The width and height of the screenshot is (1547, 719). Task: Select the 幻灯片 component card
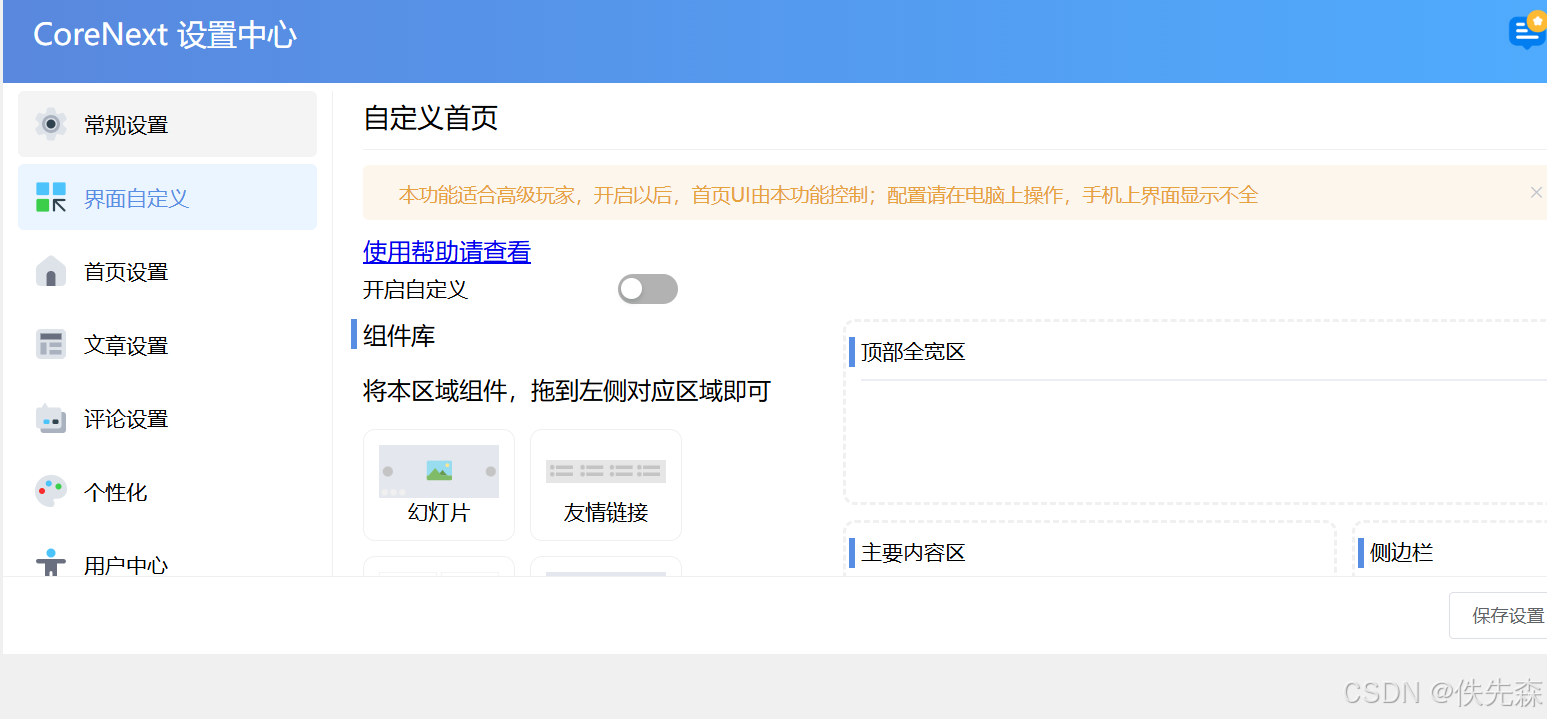439,485
